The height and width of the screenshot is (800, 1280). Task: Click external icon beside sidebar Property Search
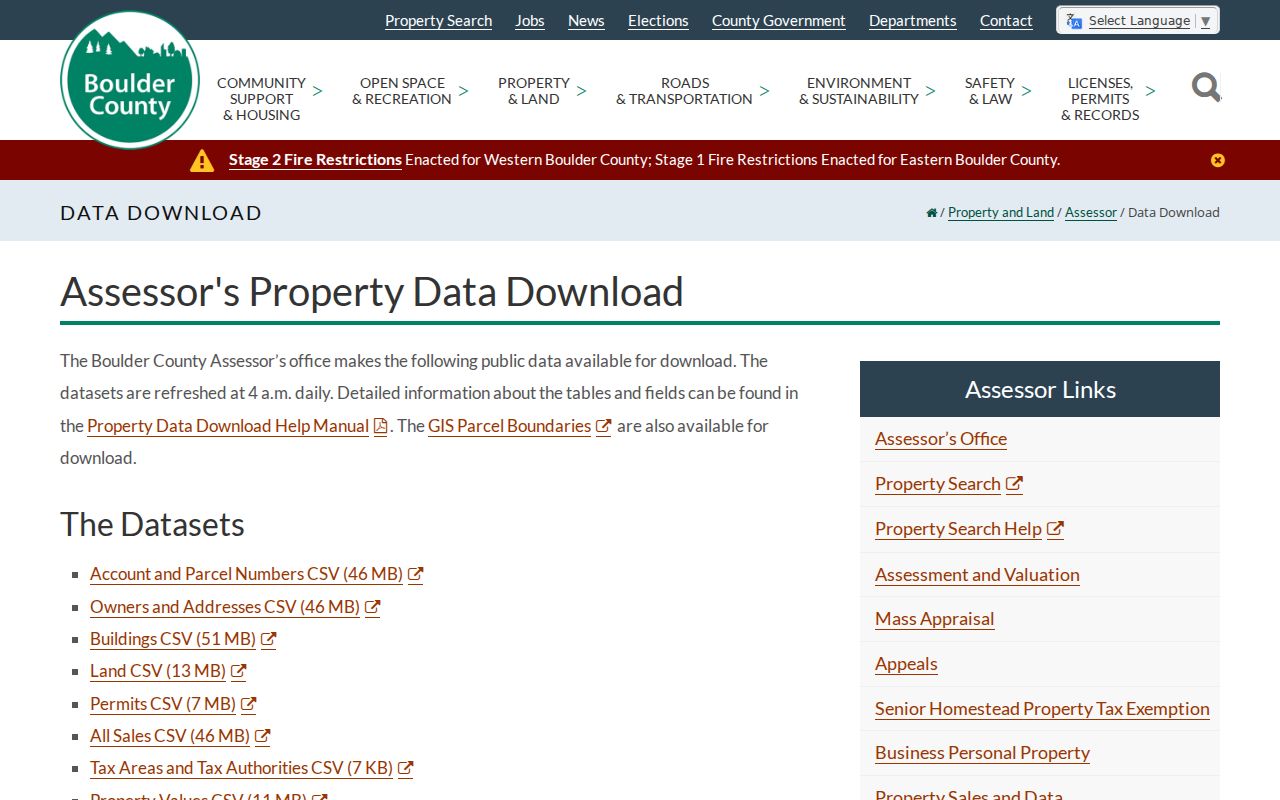pos(1014,484)
